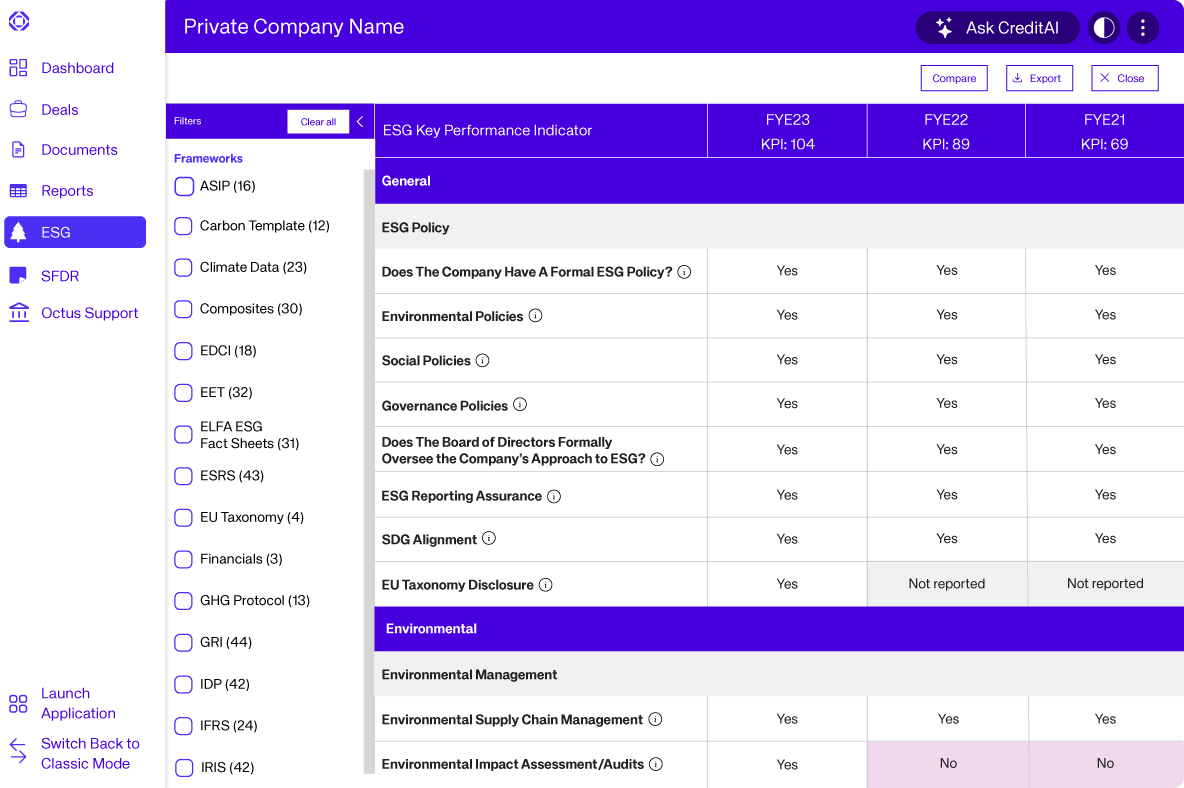Go to SFDR in the sidebar
Screen dimensions: 1184x788
pos(60,276)
